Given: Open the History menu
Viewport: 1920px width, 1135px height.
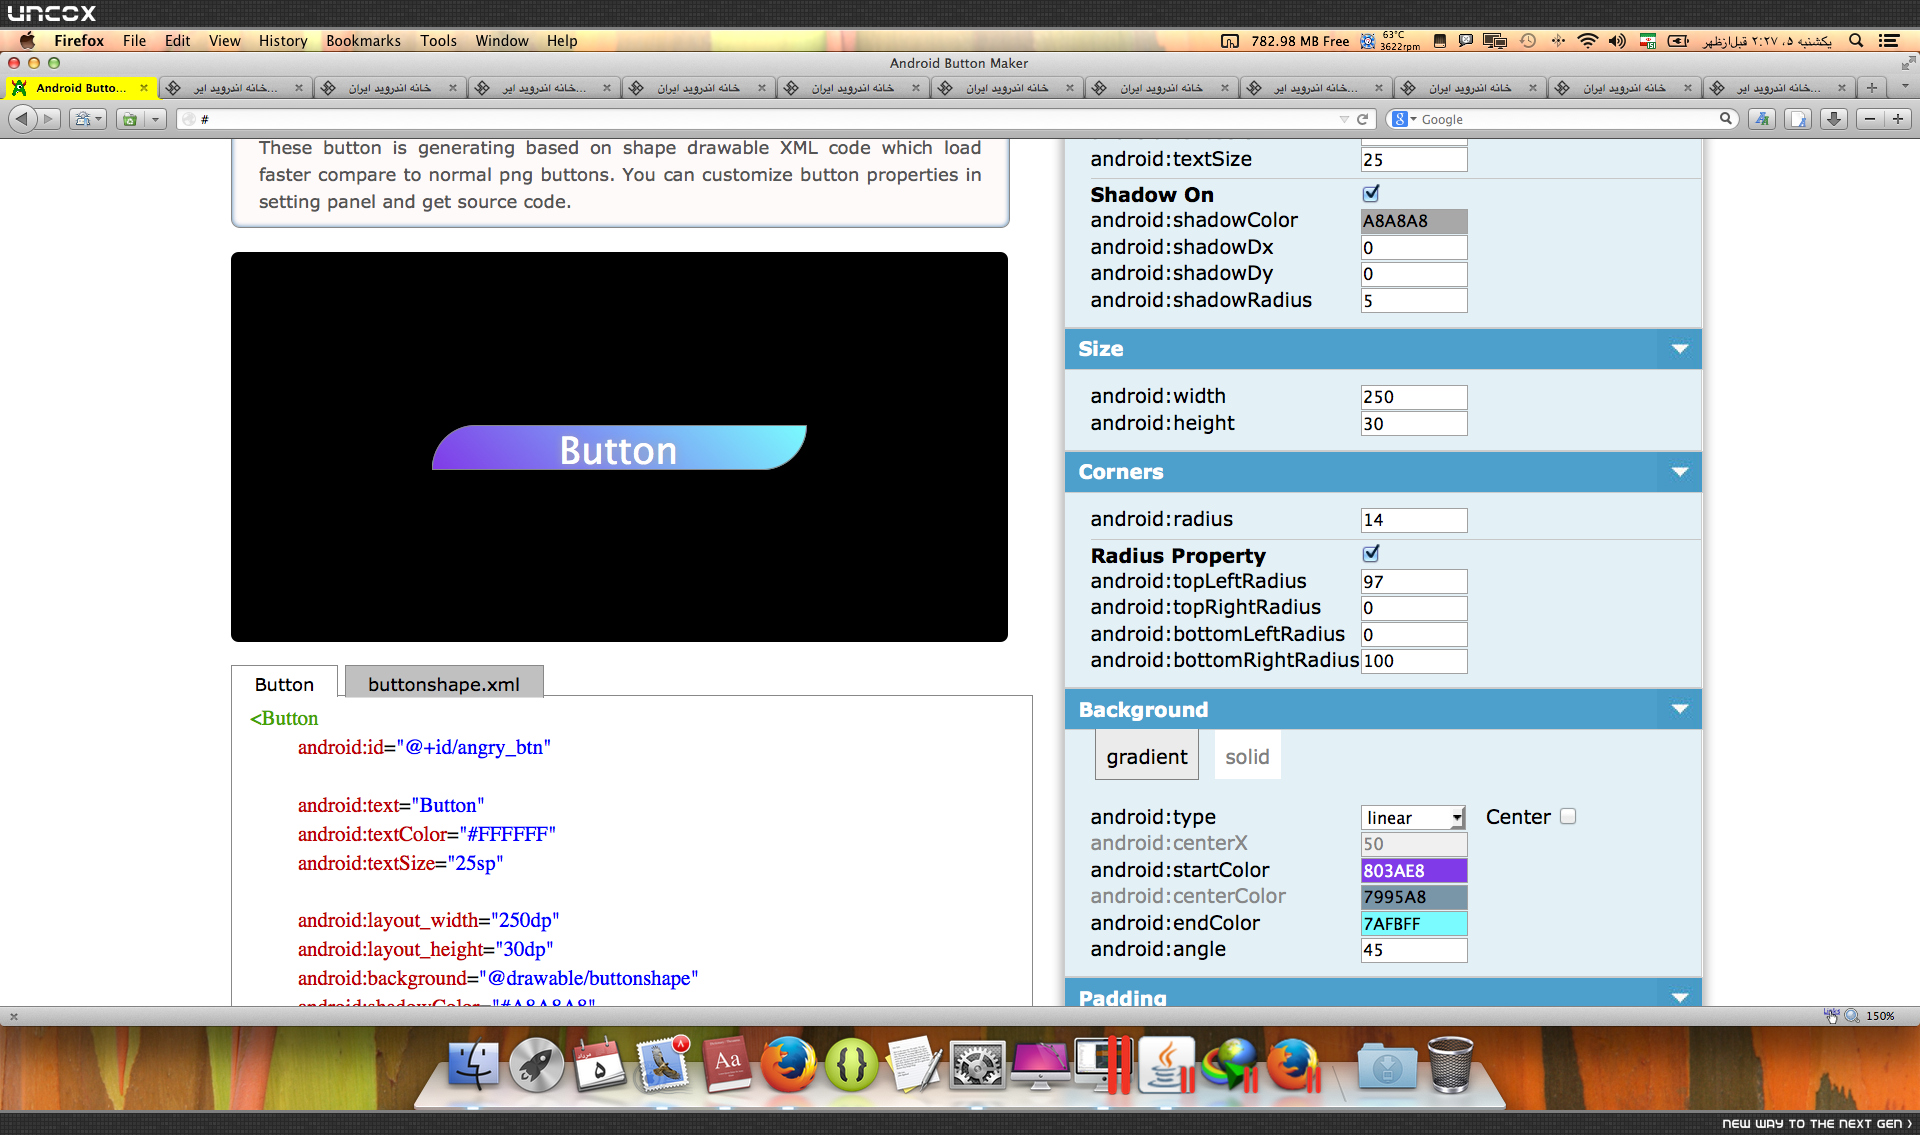Looking at the screenshot, I should [x=283, y=41].
